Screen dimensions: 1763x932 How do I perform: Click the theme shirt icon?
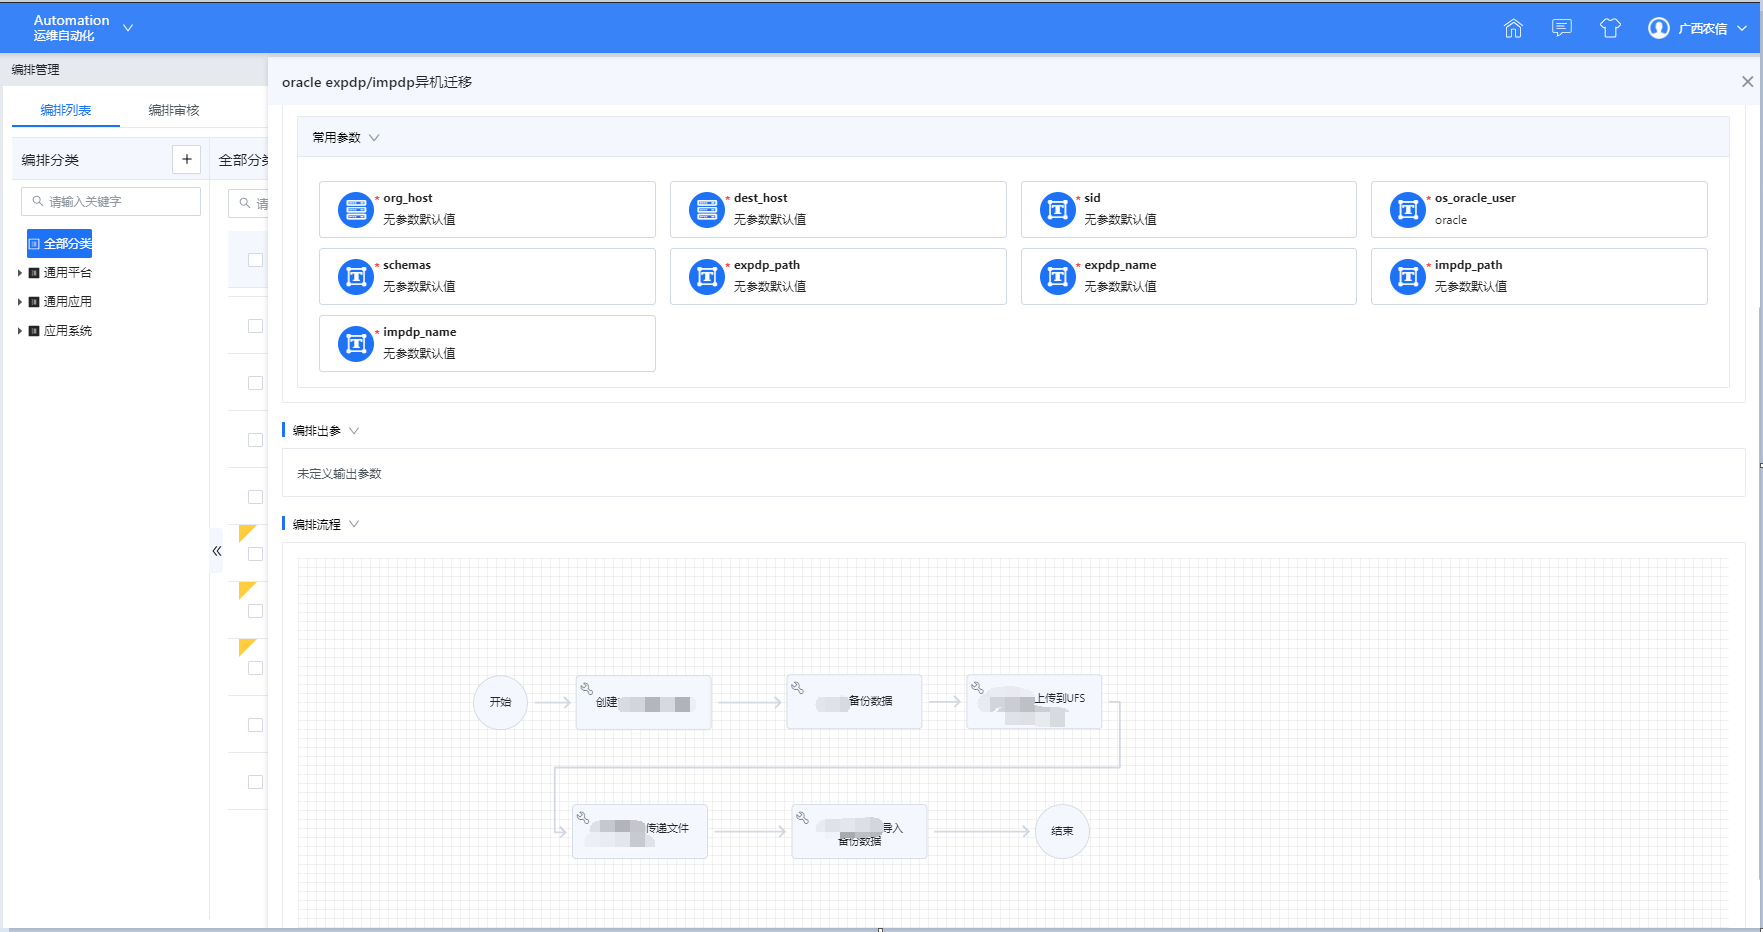coord(1610,28)
